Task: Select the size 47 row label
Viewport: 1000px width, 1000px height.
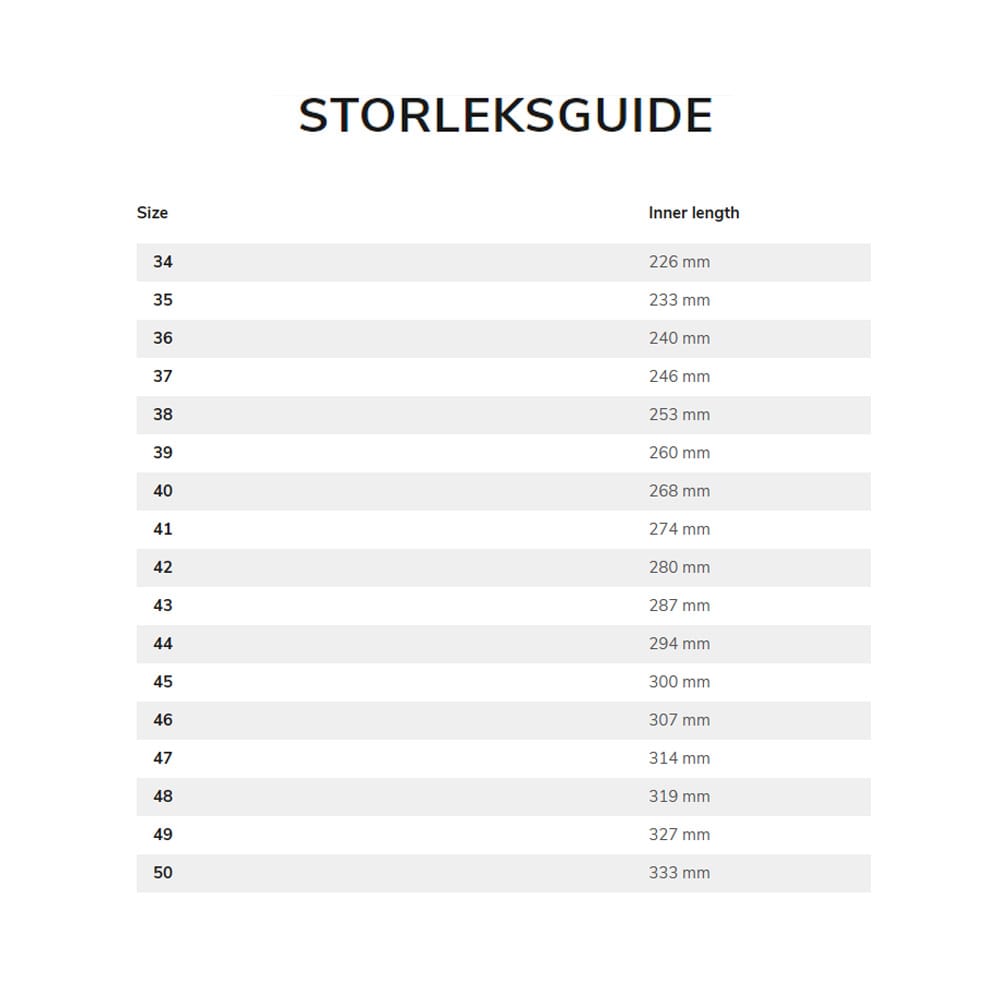Action: tap(163, 758)
